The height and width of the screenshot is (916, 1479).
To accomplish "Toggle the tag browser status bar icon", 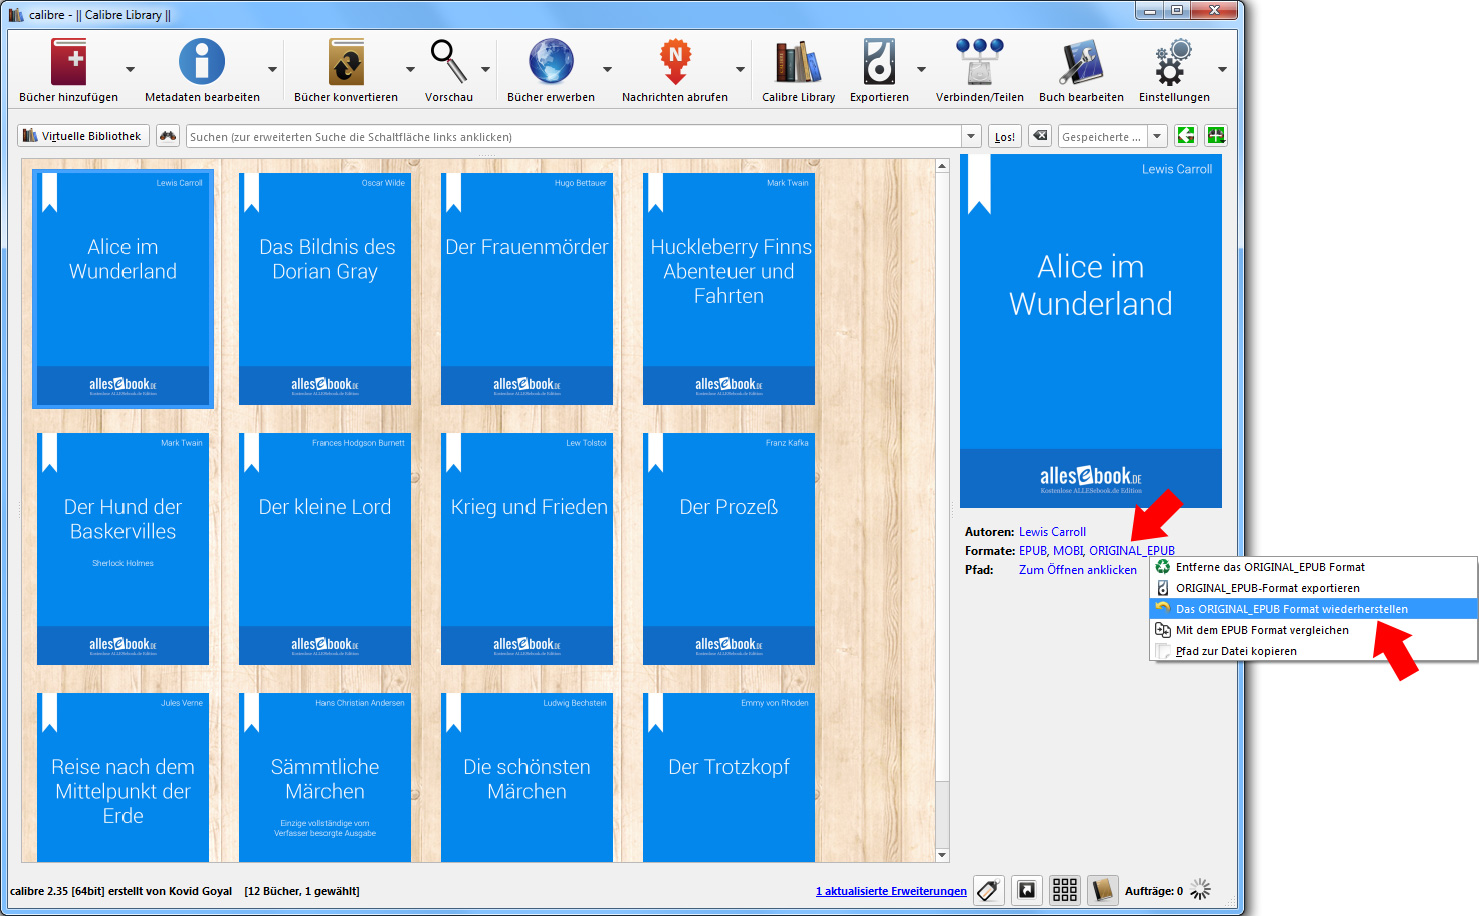I will 989,890.
